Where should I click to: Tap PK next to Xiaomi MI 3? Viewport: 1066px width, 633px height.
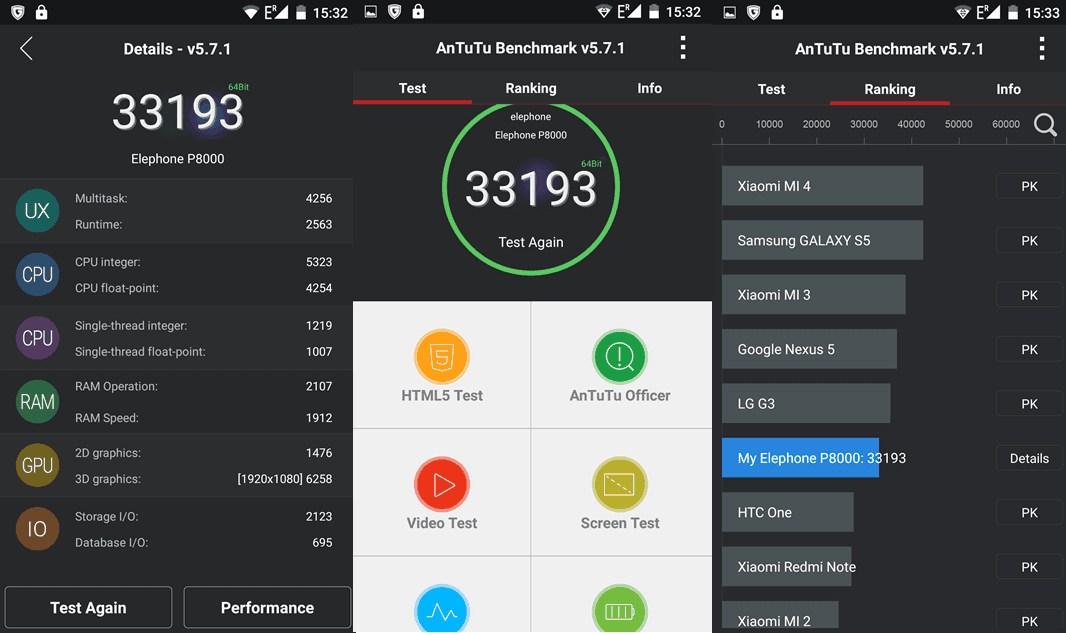tap(1029, 295)
